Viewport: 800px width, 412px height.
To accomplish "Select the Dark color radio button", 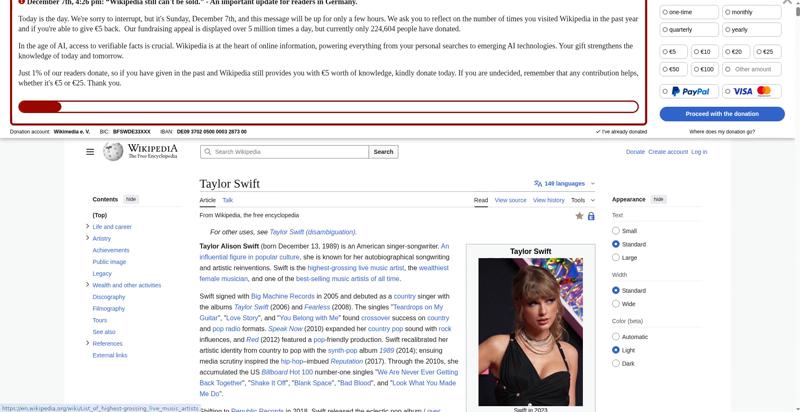I will click(616, 364).
